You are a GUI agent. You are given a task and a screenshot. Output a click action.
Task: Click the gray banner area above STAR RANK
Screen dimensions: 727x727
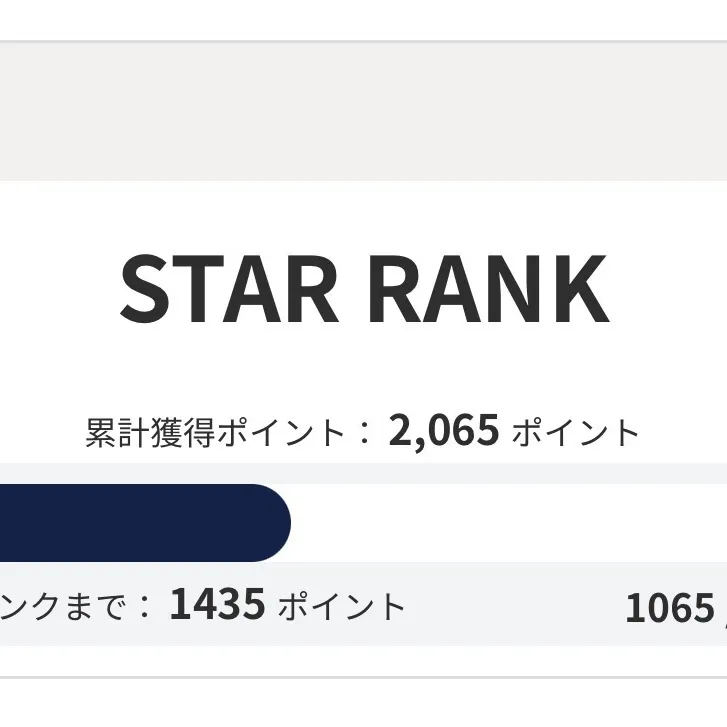tap(363, 112)
